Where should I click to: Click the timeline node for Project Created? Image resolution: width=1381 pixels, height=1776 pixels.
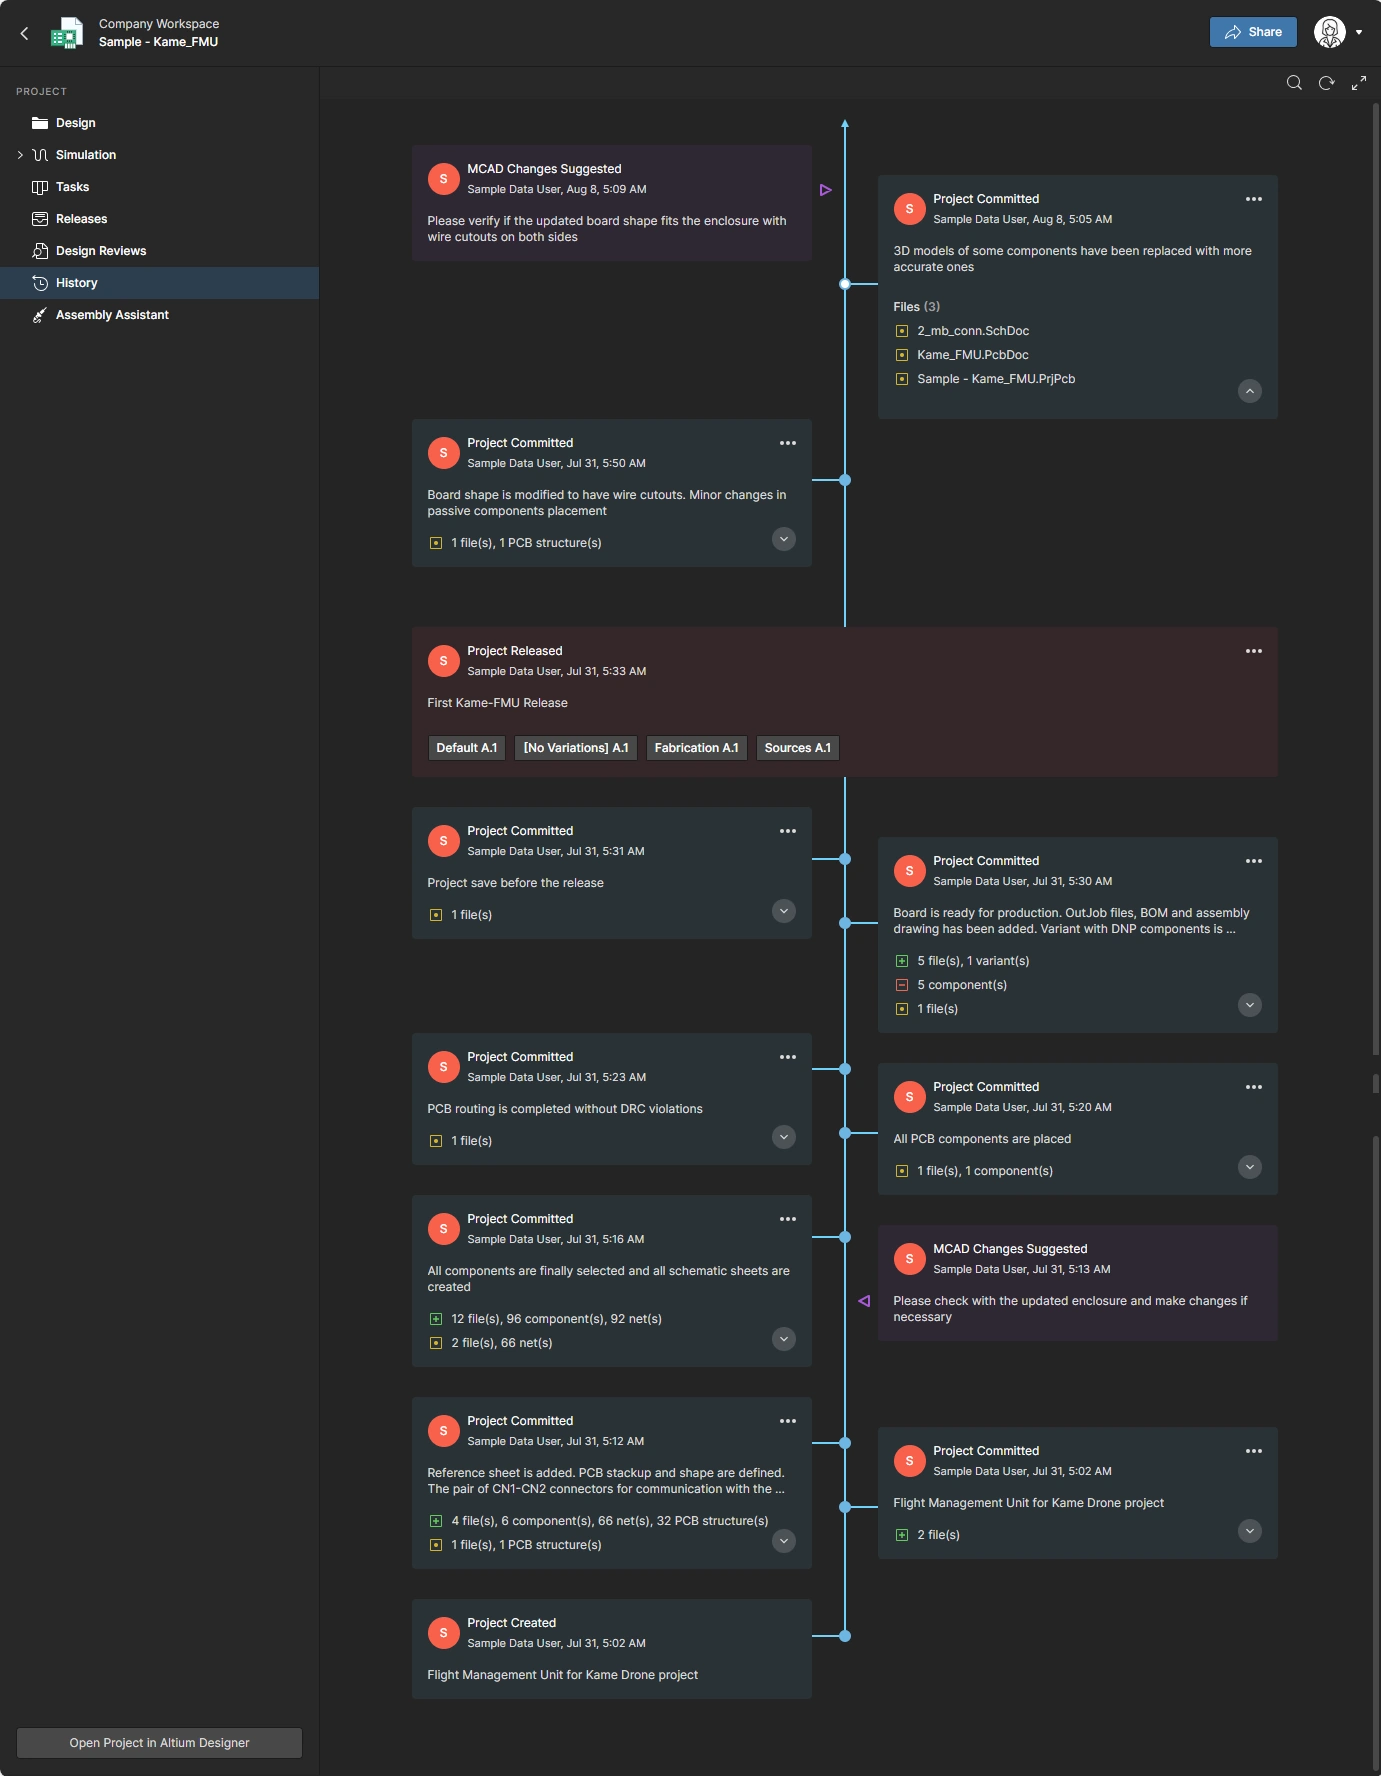845,1636
